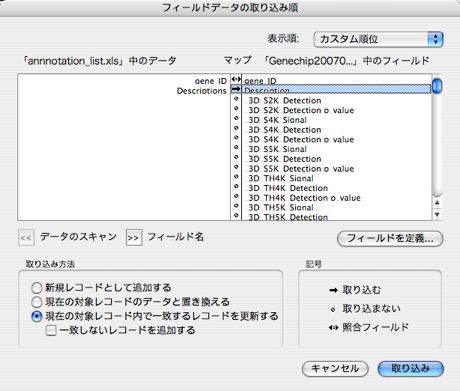Select 現在の対象レコードのデータと置き換える radio option
The image size is (460, 391).
tap(36, 302)
